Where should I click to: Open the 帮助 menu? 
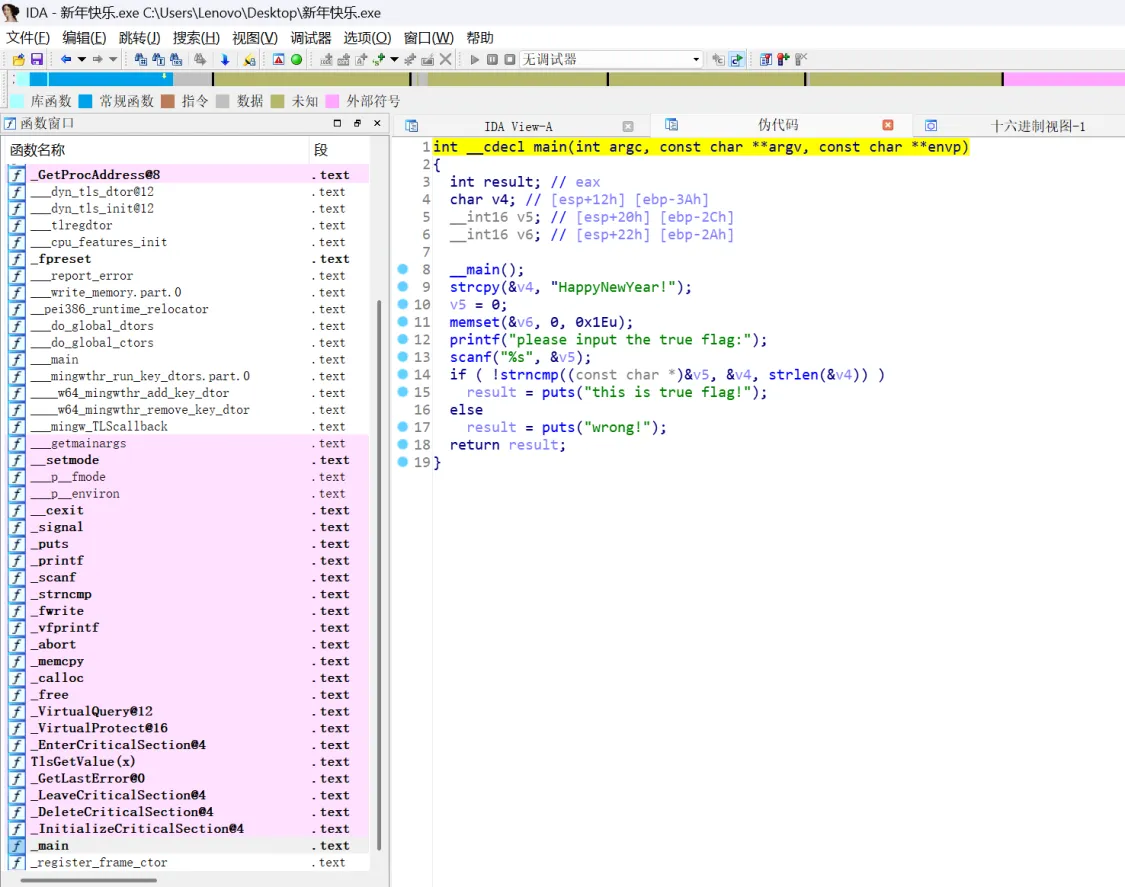(480, 38)
